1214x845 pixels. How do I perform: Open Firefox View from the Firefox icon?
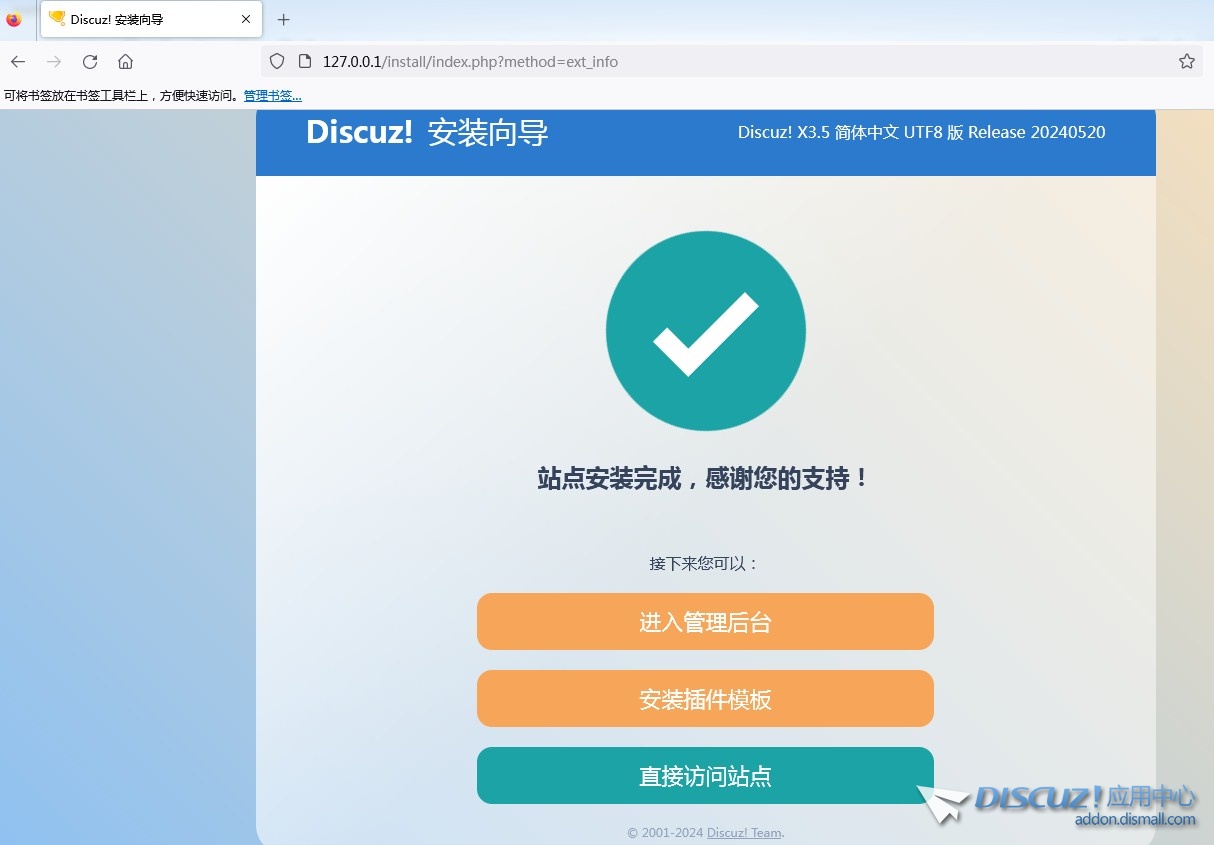[14, 19]
